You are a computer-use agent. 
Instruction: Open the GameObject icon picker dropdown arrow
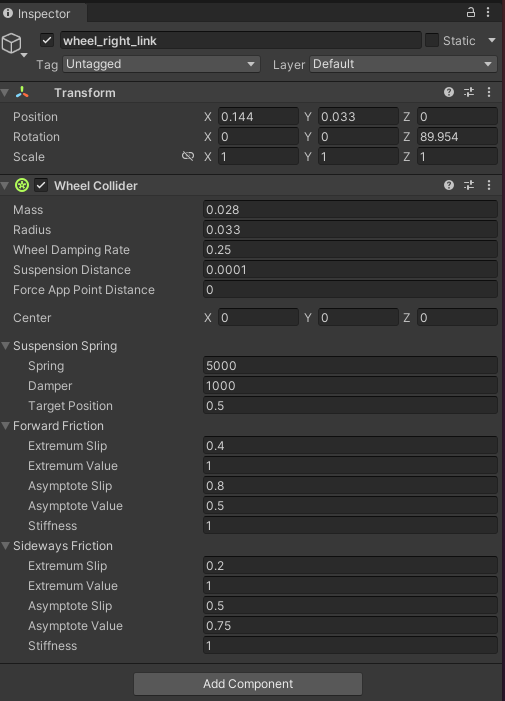pyautogui.click(x=24, y=55)
